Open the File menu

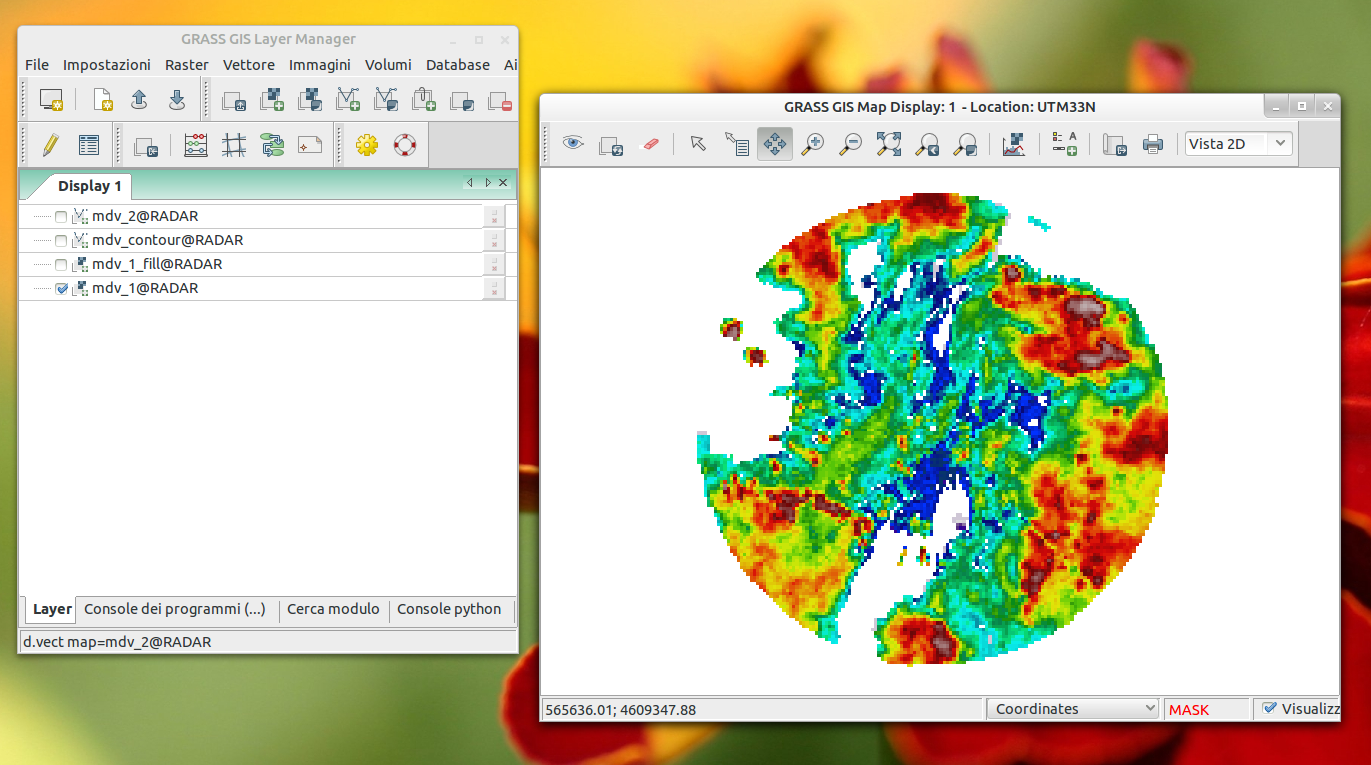[x=37, y=65]
